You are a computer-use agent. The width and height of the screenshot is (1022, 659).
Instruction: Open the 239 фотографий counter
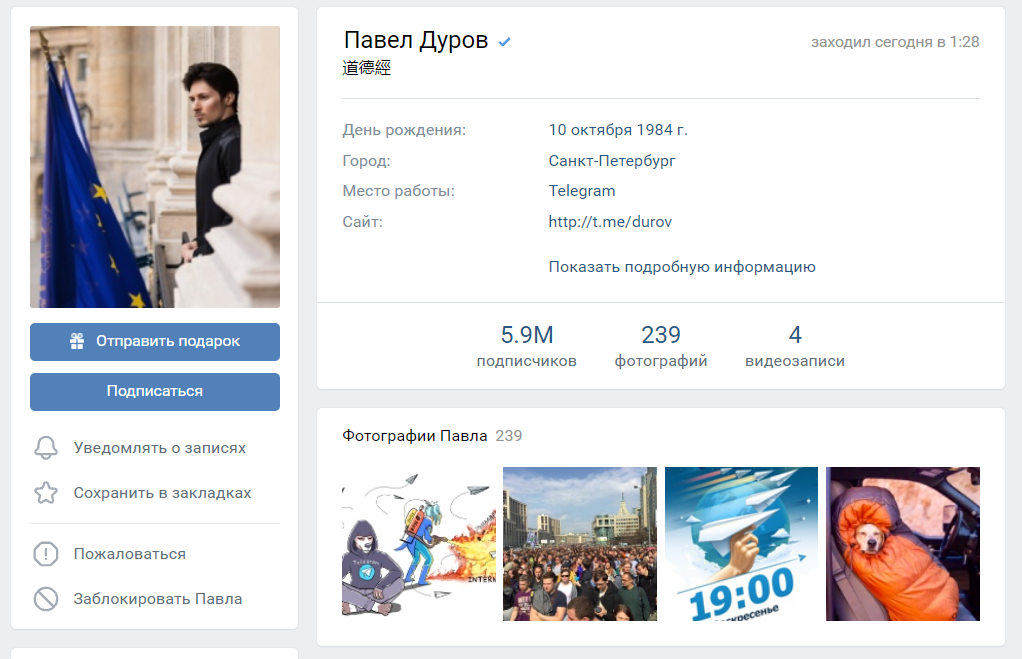tap(661, 346)
